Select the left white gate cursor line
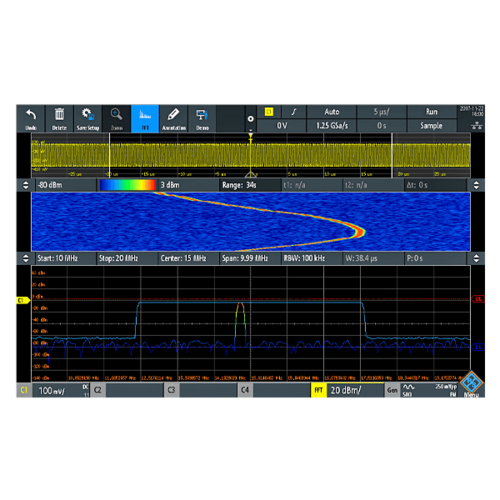The height and width of the screenshot is (500, 500). point(109,155)
